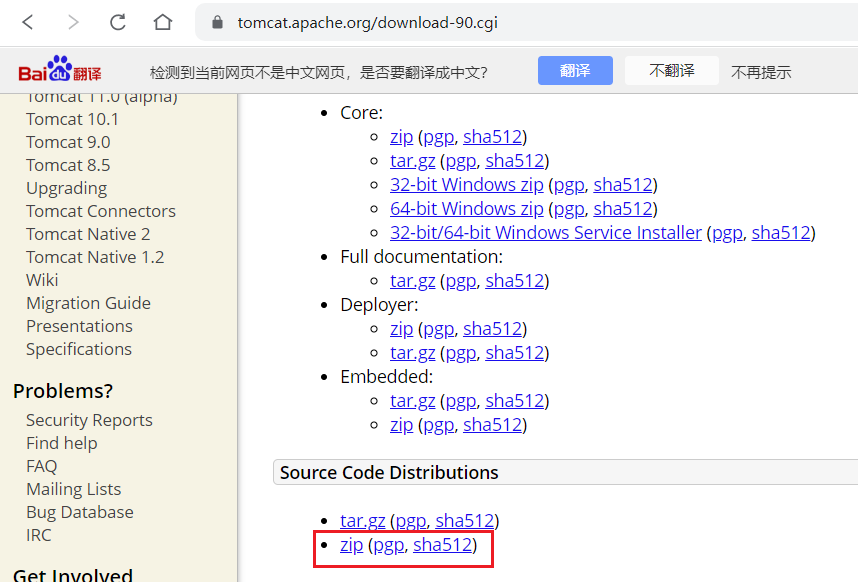
Task: Download the Full documentation tar.gz
Action: [412, 281]
